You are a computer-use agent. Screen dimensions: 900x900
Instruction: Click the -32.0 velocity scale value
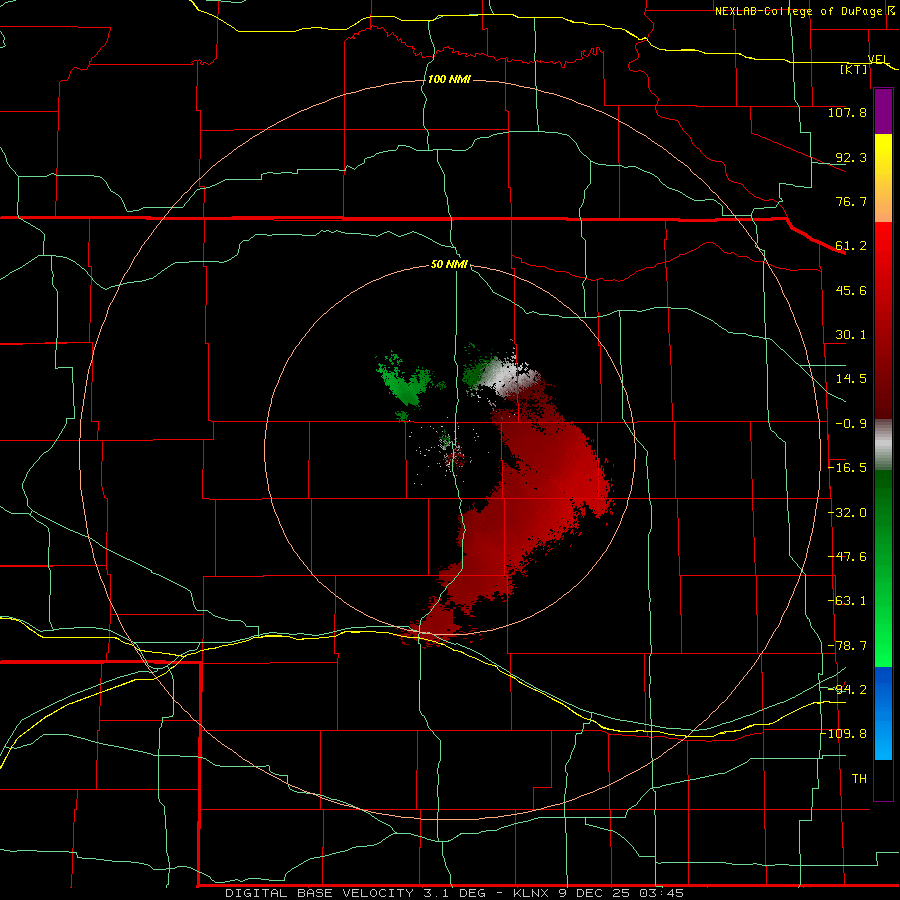848,513
